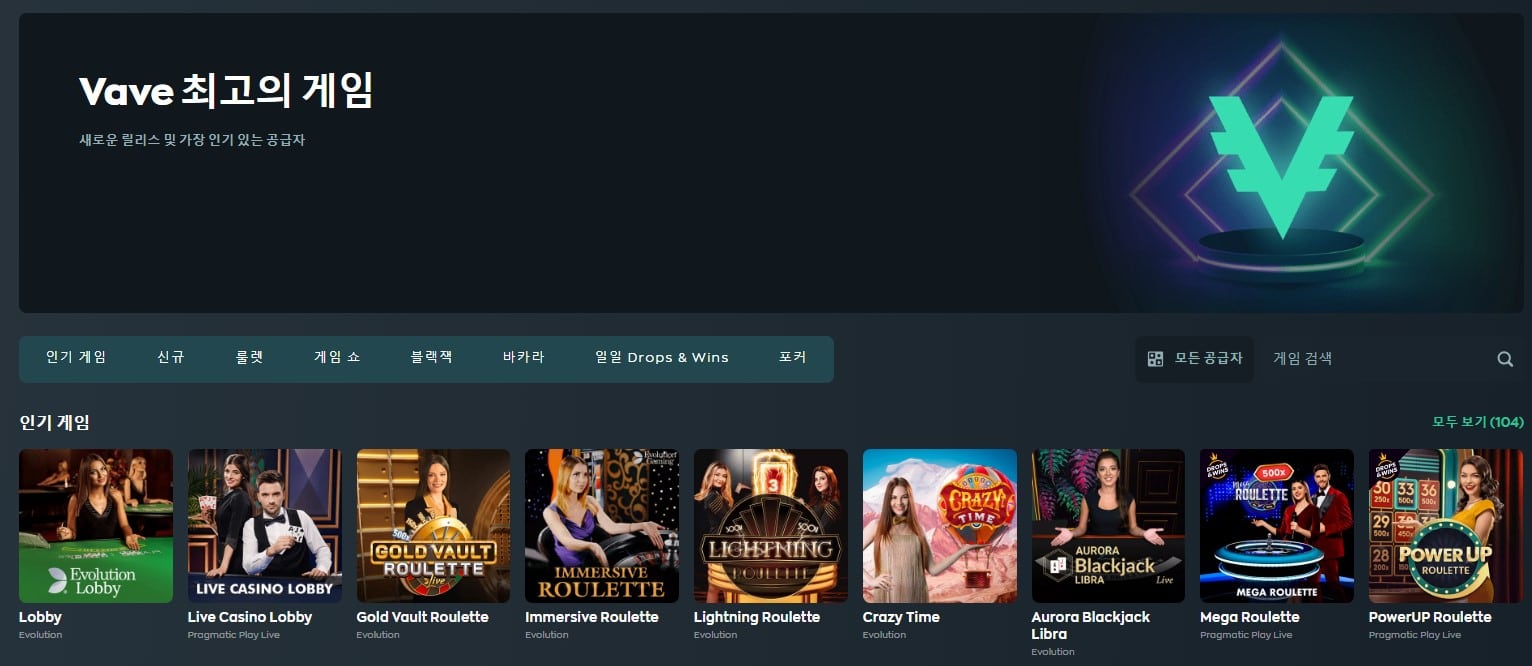1532x666 pixels.
Task: Switch to the 포커 tab
Action: pyautogui.click(x=793, y=358)
